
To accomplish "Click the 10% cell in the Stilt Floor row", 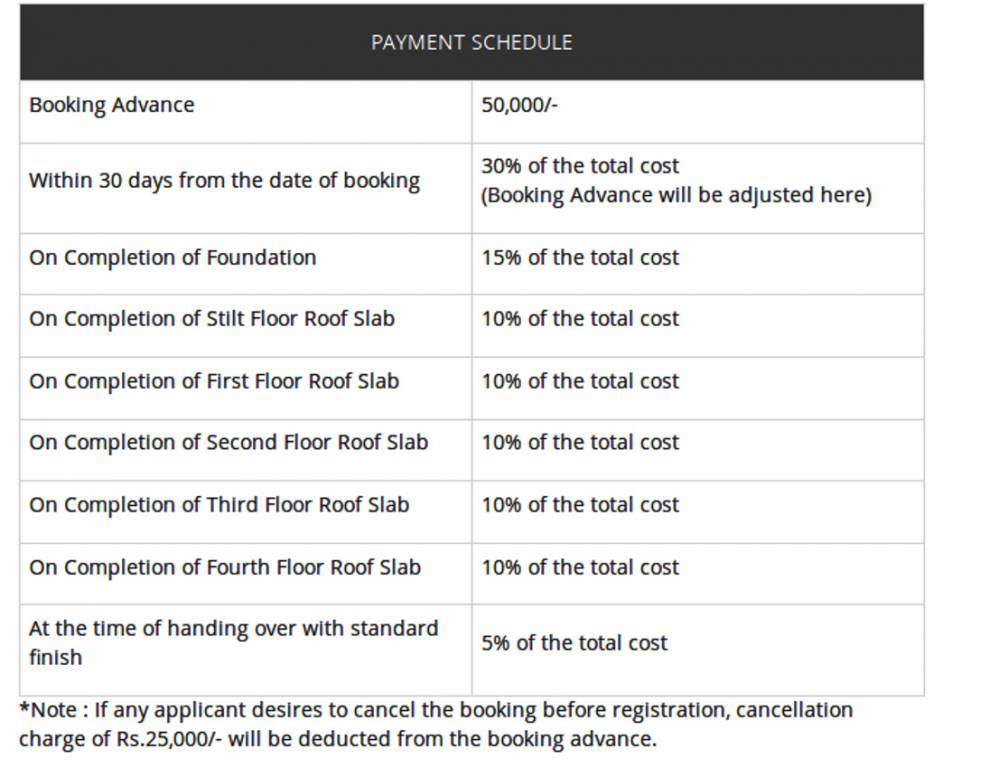I will pyautogui.click(x=580, y=319).
